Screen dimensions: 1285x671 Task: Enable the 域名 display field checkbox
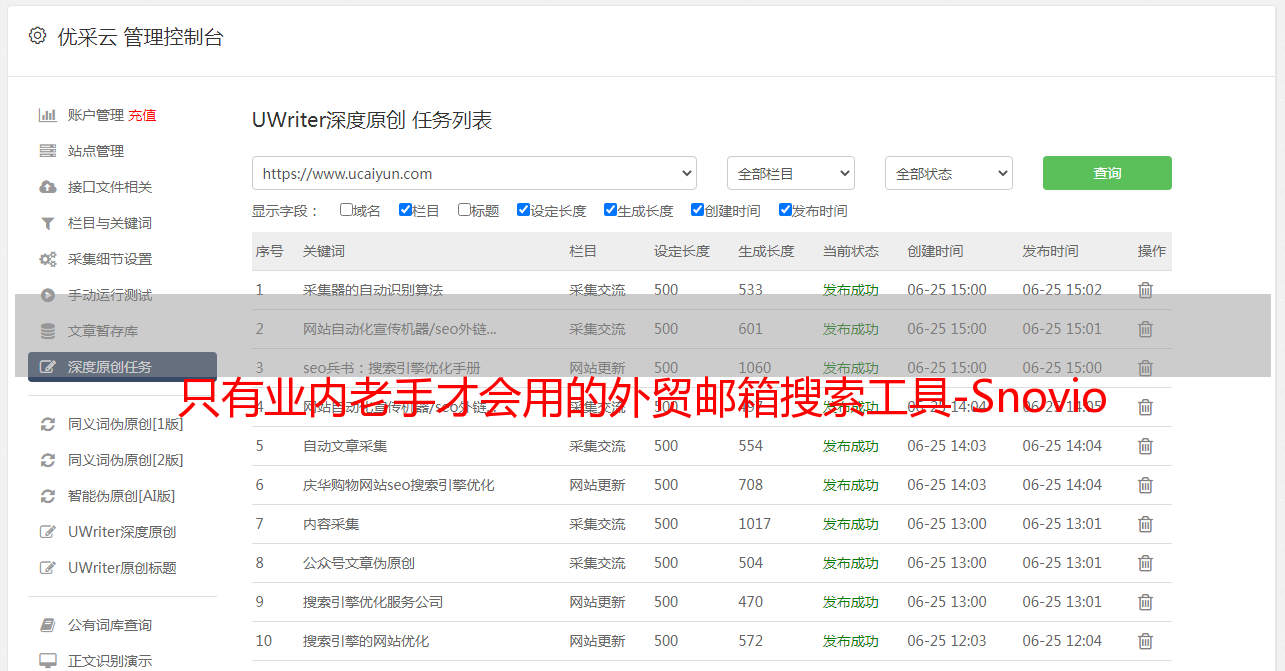[346, 210]
